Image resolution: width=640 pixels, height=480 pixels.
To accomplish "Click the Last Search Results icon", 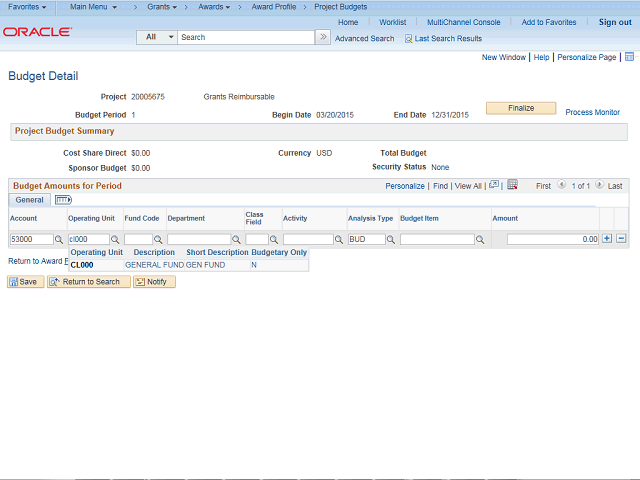I will pyautogui.click(x=408, y=39).
